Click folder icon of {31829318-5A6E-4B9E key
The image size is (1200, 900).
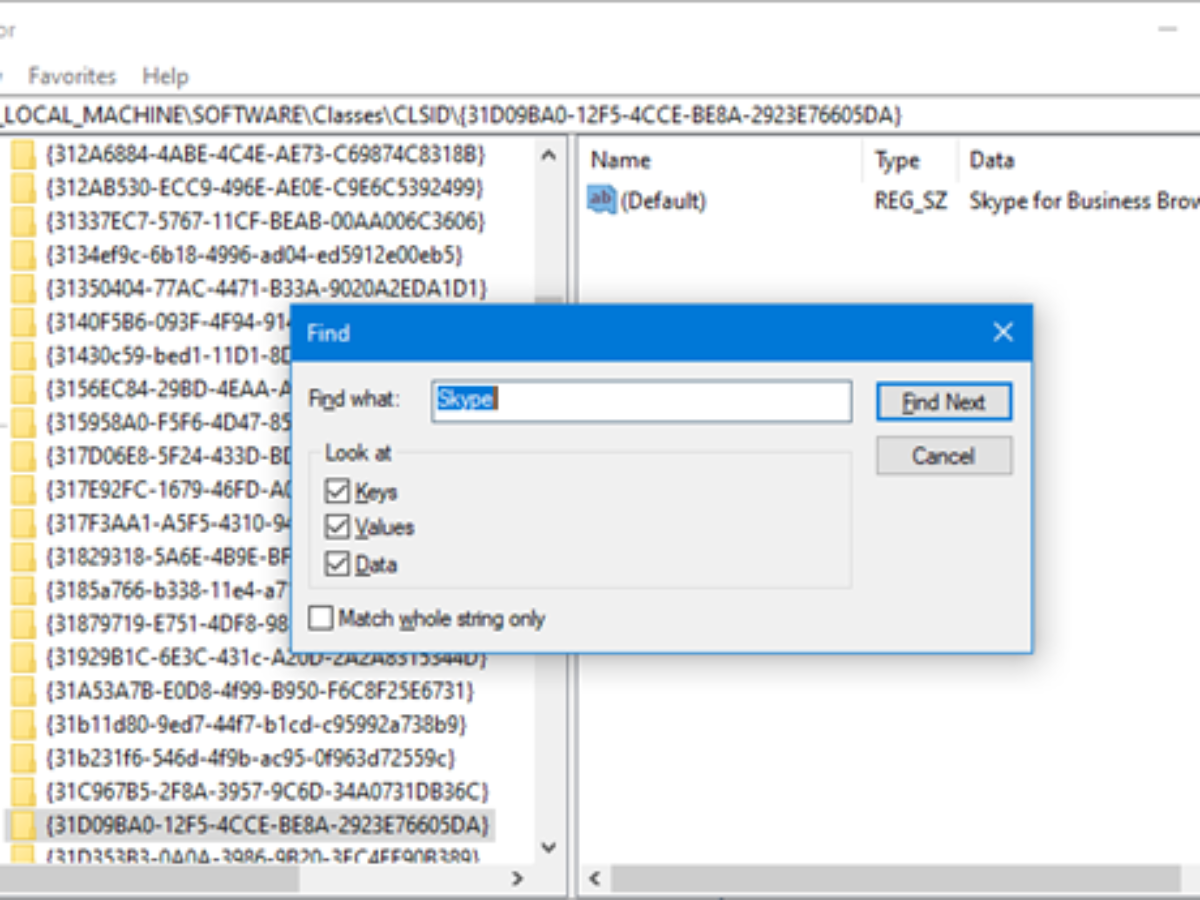(23, 558)
